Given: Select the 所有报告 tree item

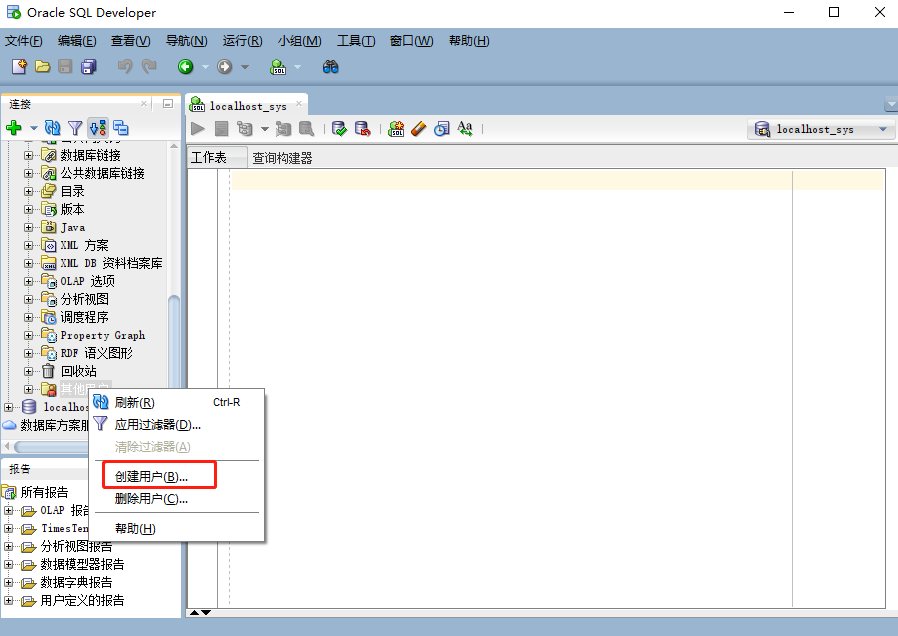Looking at the screenshot, I should point(44,492).
